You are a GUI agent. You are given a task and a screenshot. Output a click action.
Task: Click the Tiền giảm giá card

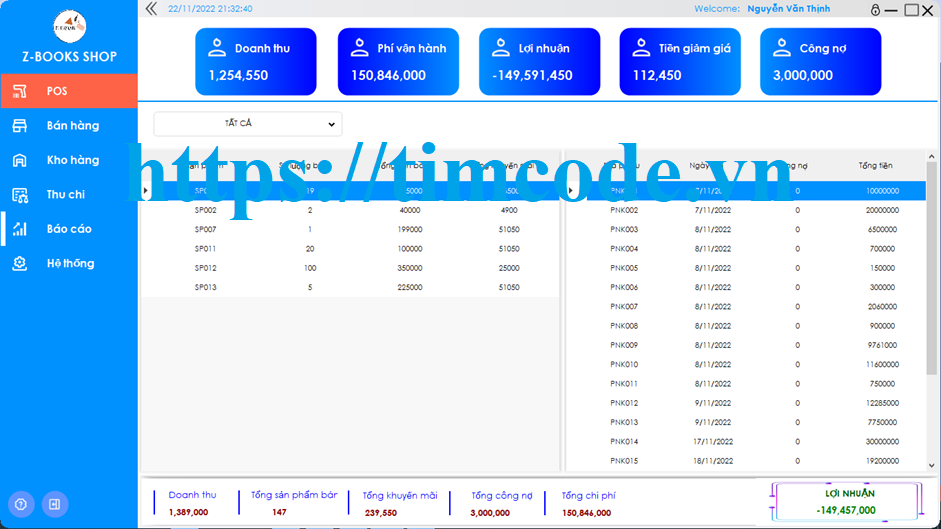tap(680, 61)
